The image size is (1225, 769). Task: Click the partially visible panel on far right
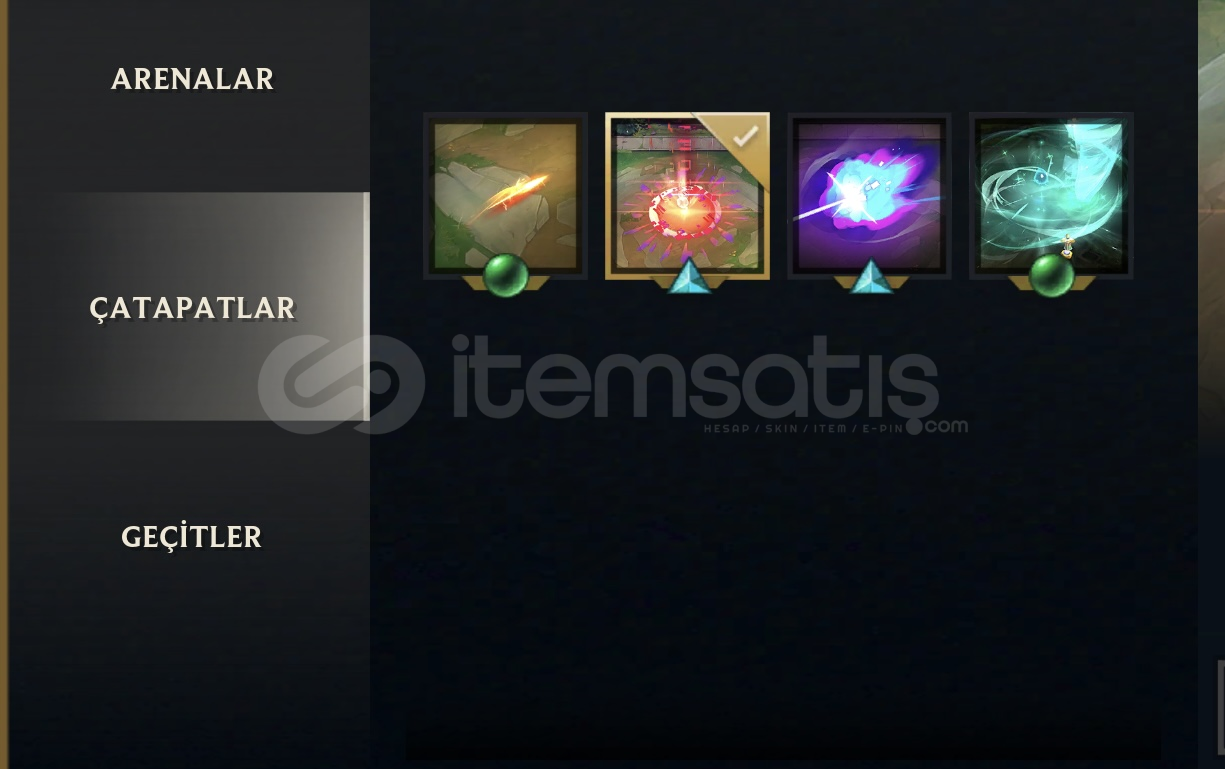[1211, 384]
